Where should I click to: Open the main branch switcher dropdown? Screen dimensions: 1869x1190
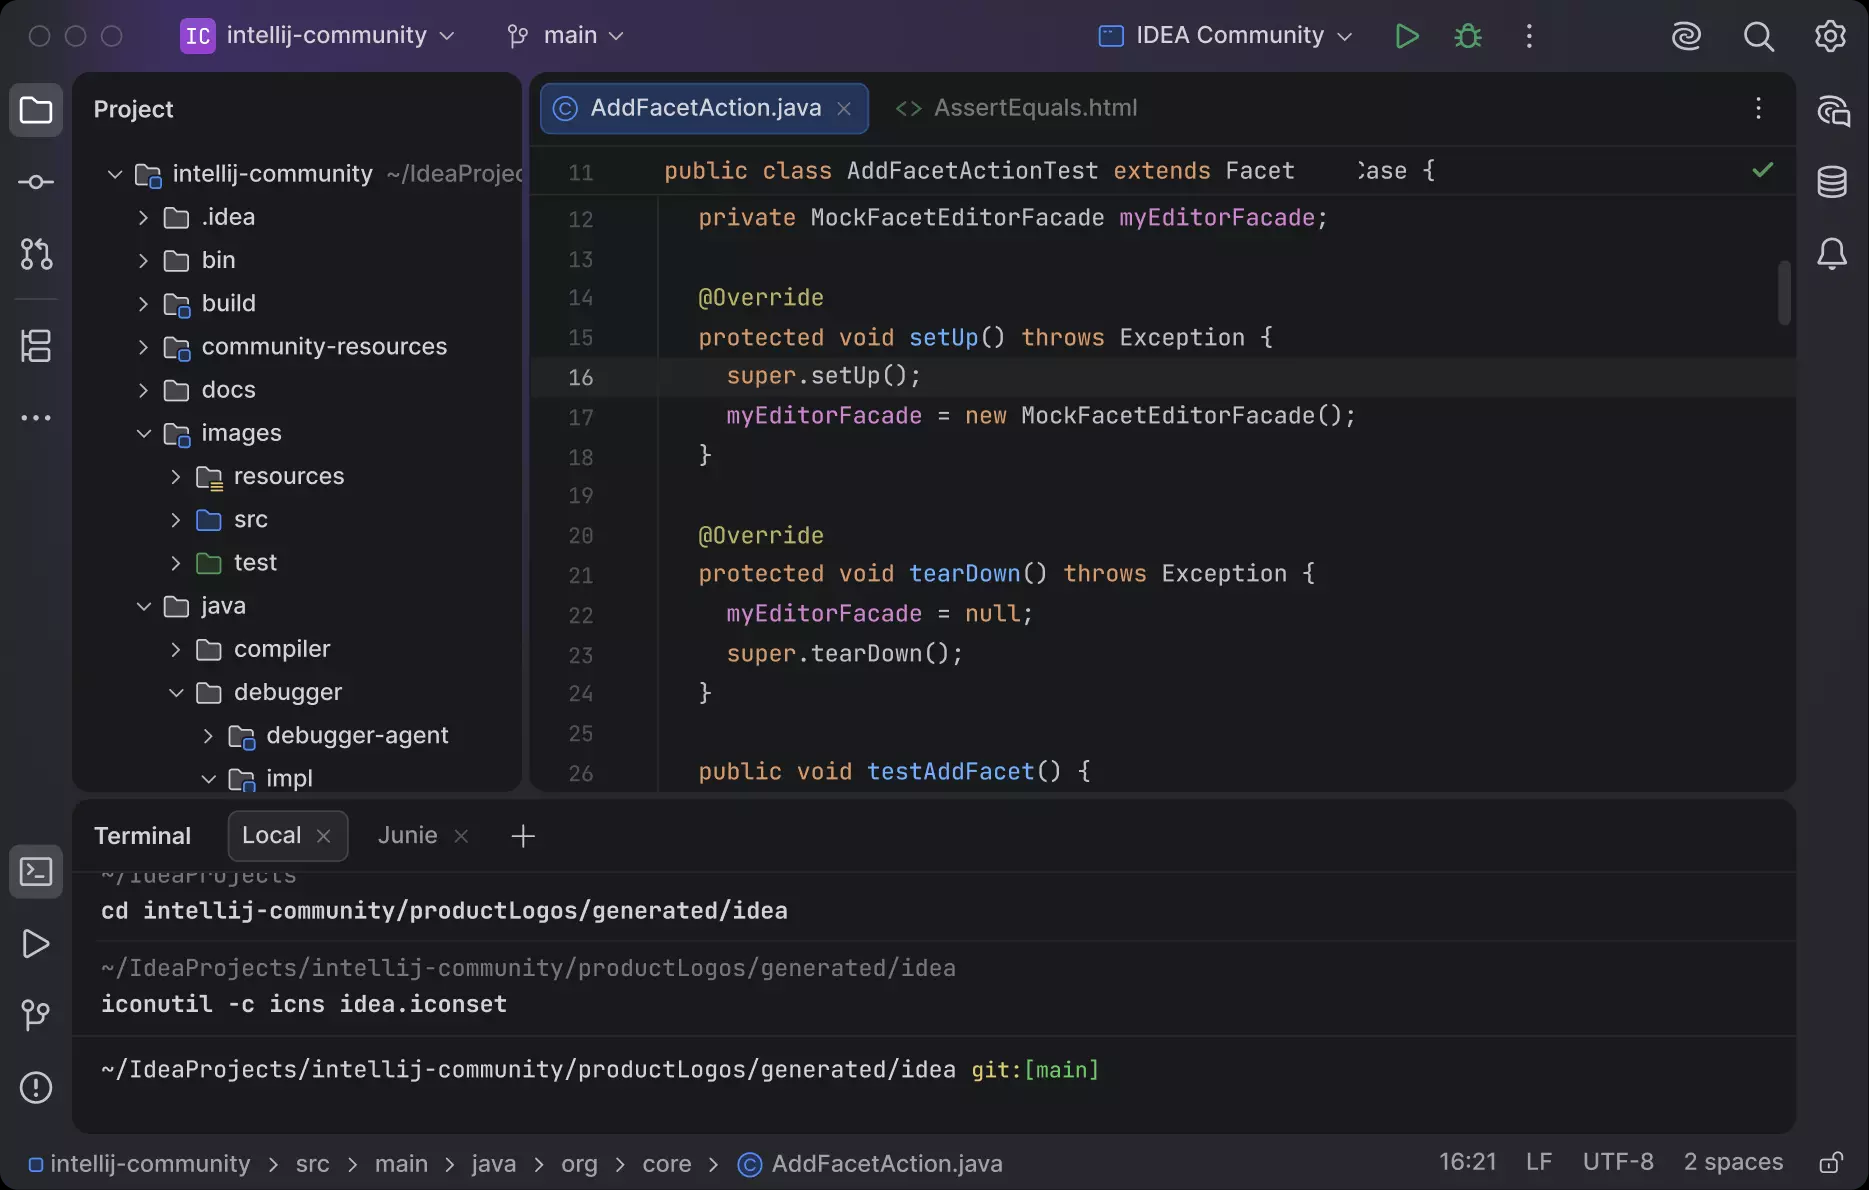click(565, 35)
